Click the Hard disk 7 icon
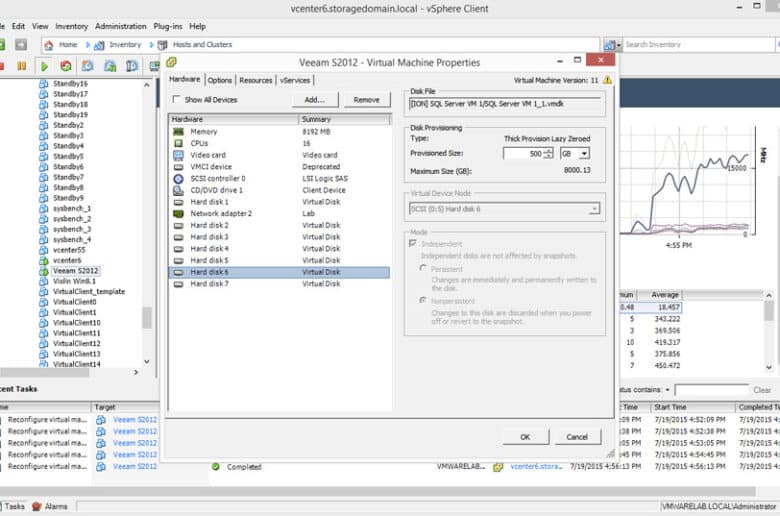The image size is (780, 516). pos(178,284)
